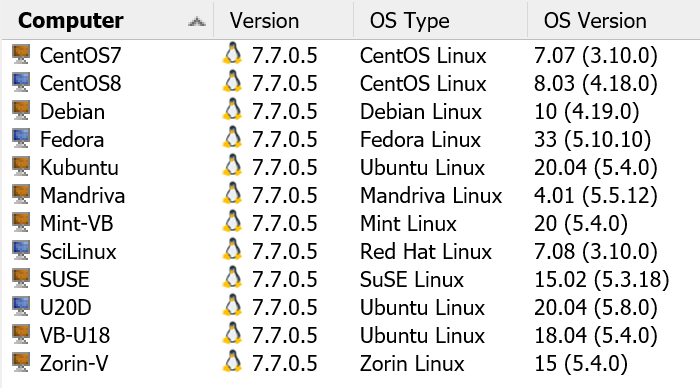The image size is (700, 388).
Task: Click the Linux penguin icon in CentOS8 row
Action: [232, 82]
